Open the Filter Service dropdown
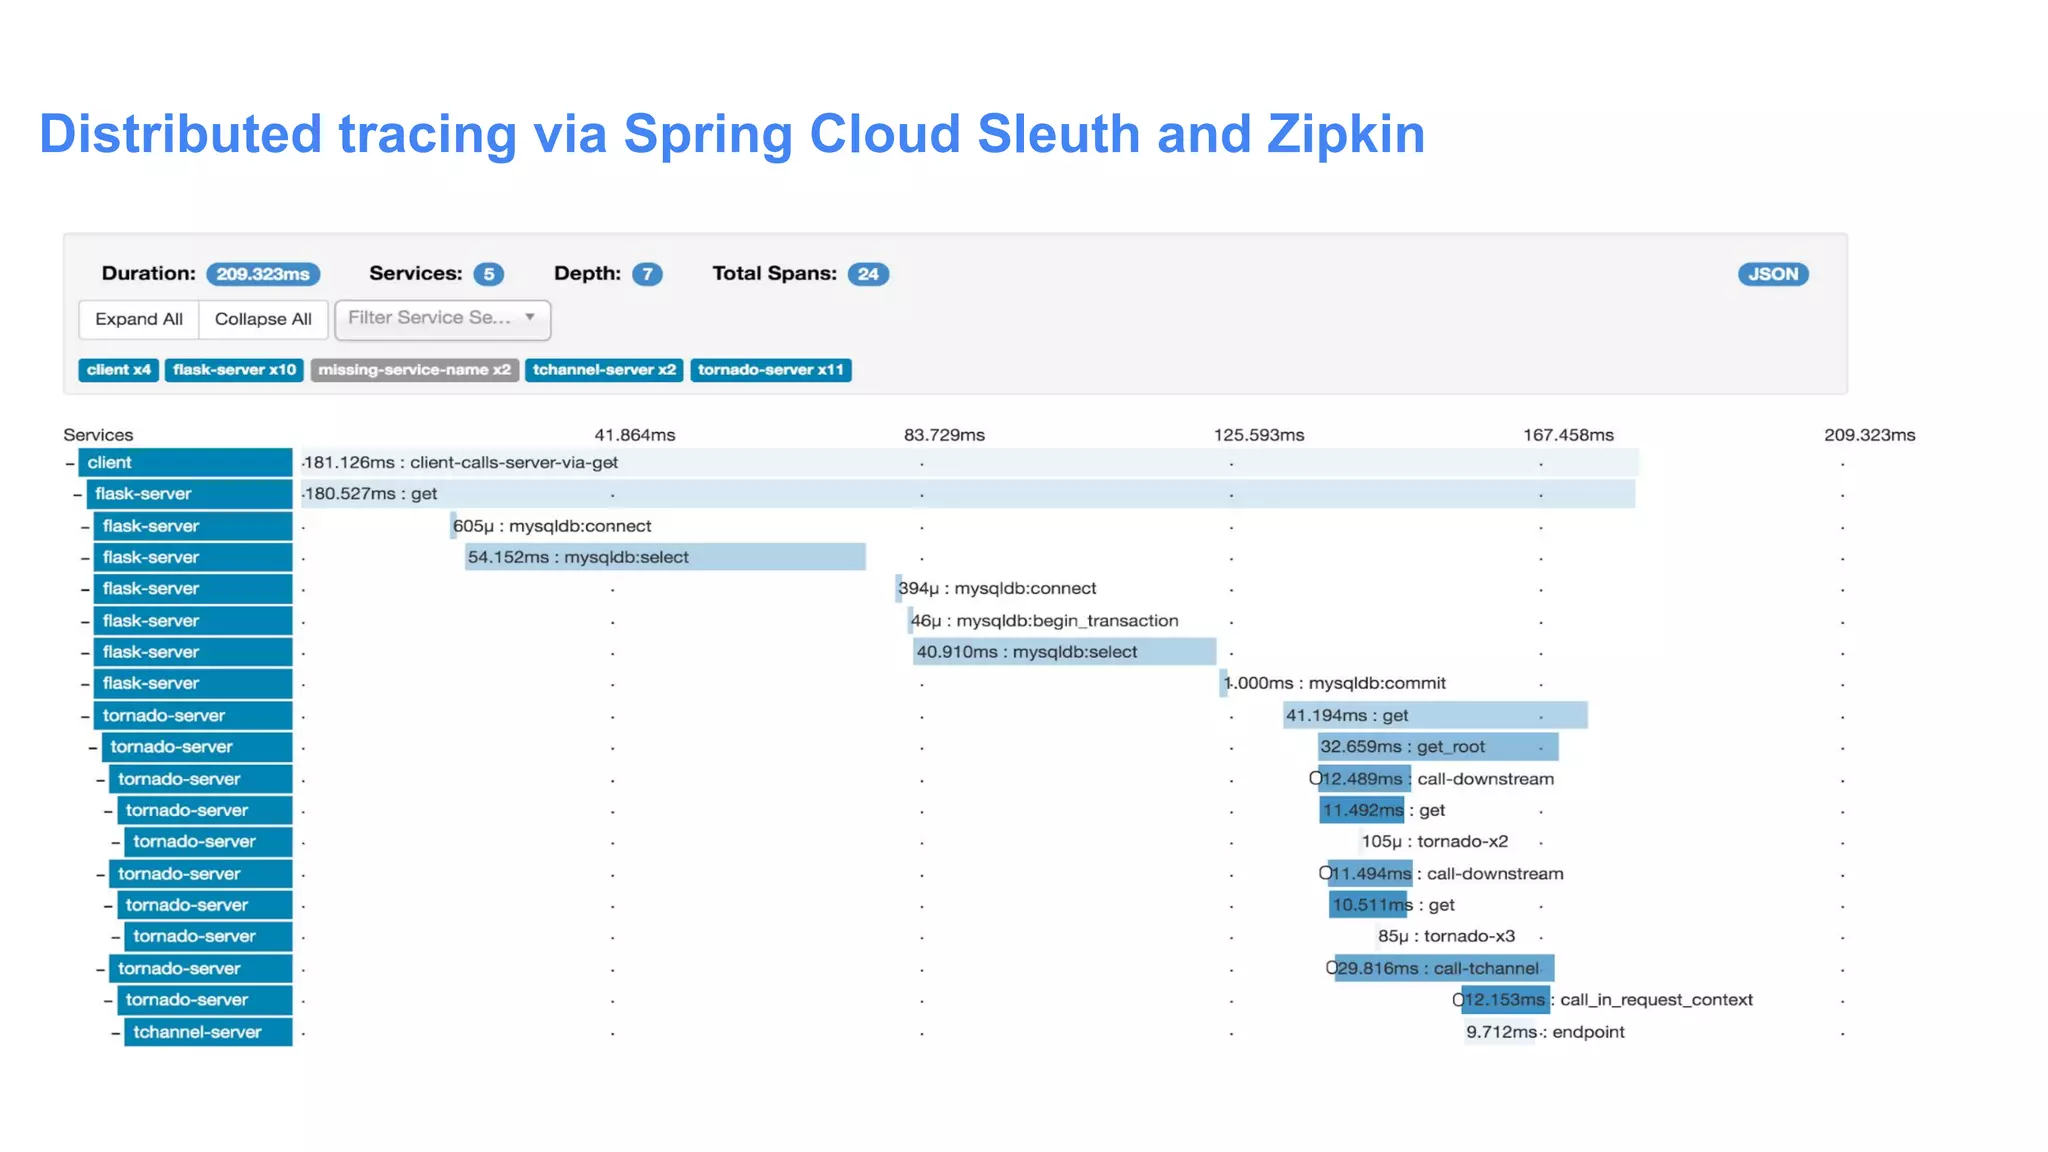This screenshot has height=1152, width=2048. click(442, 319)
